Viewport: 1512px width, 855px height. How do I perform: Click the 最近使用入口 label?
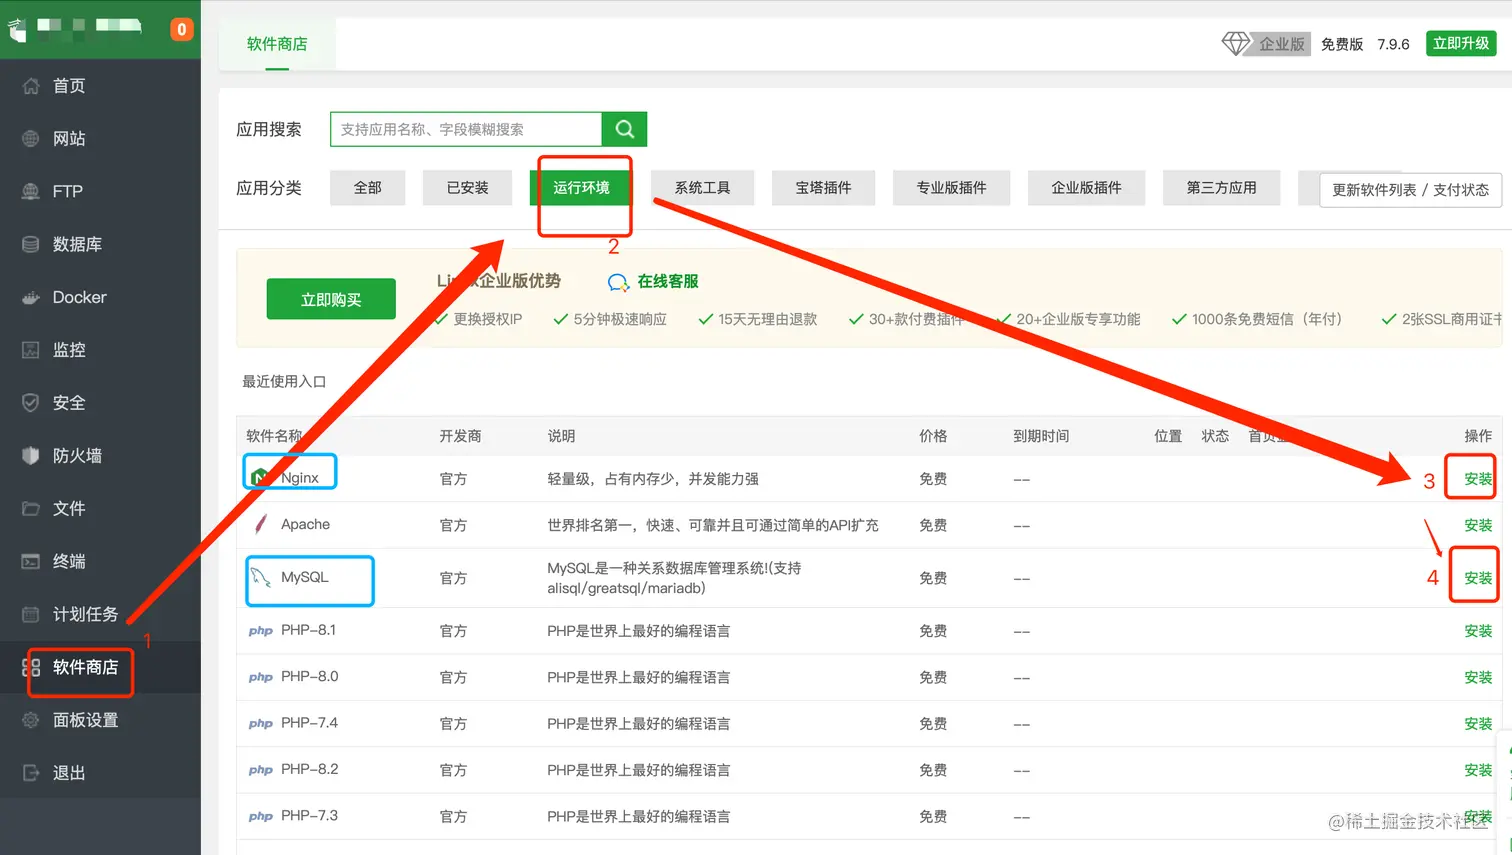(x=284, y=381)
